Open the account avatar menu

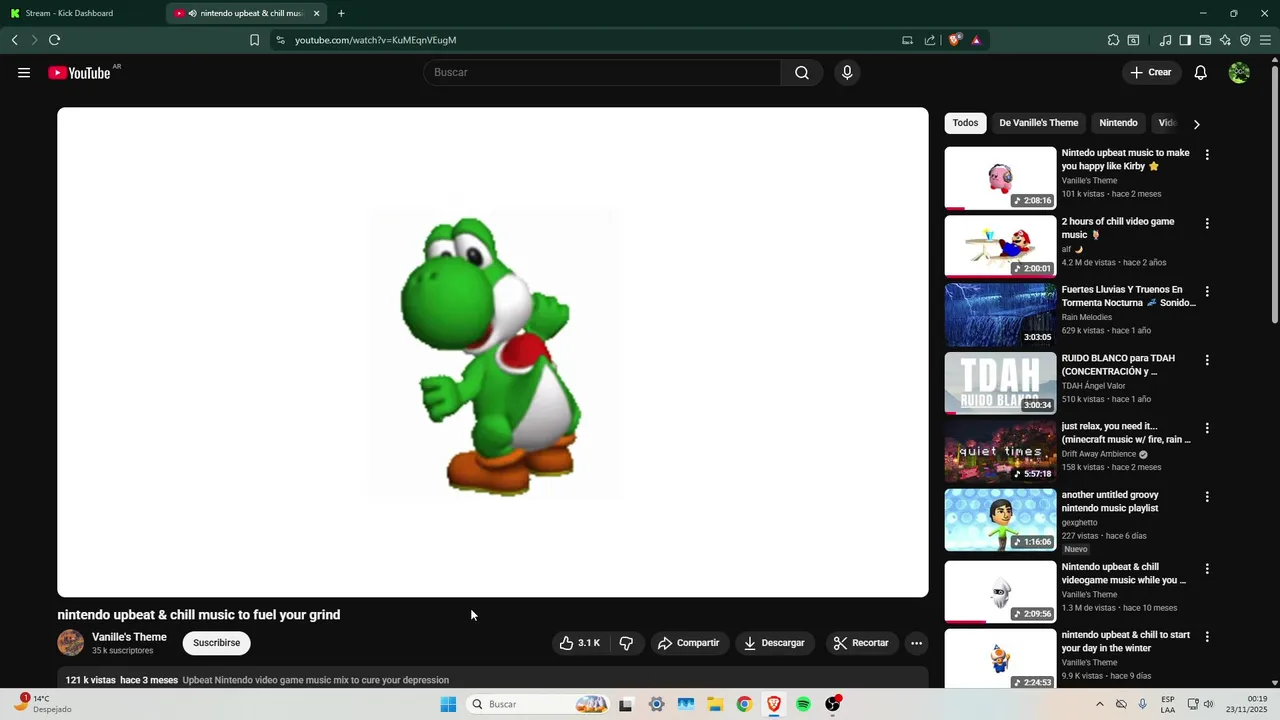pos(1239,72)
